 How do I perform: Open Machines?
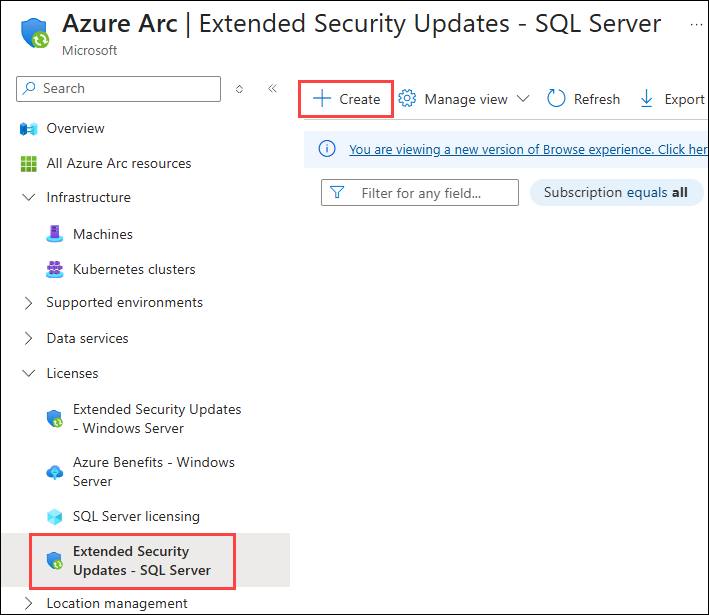click(103, 234)
